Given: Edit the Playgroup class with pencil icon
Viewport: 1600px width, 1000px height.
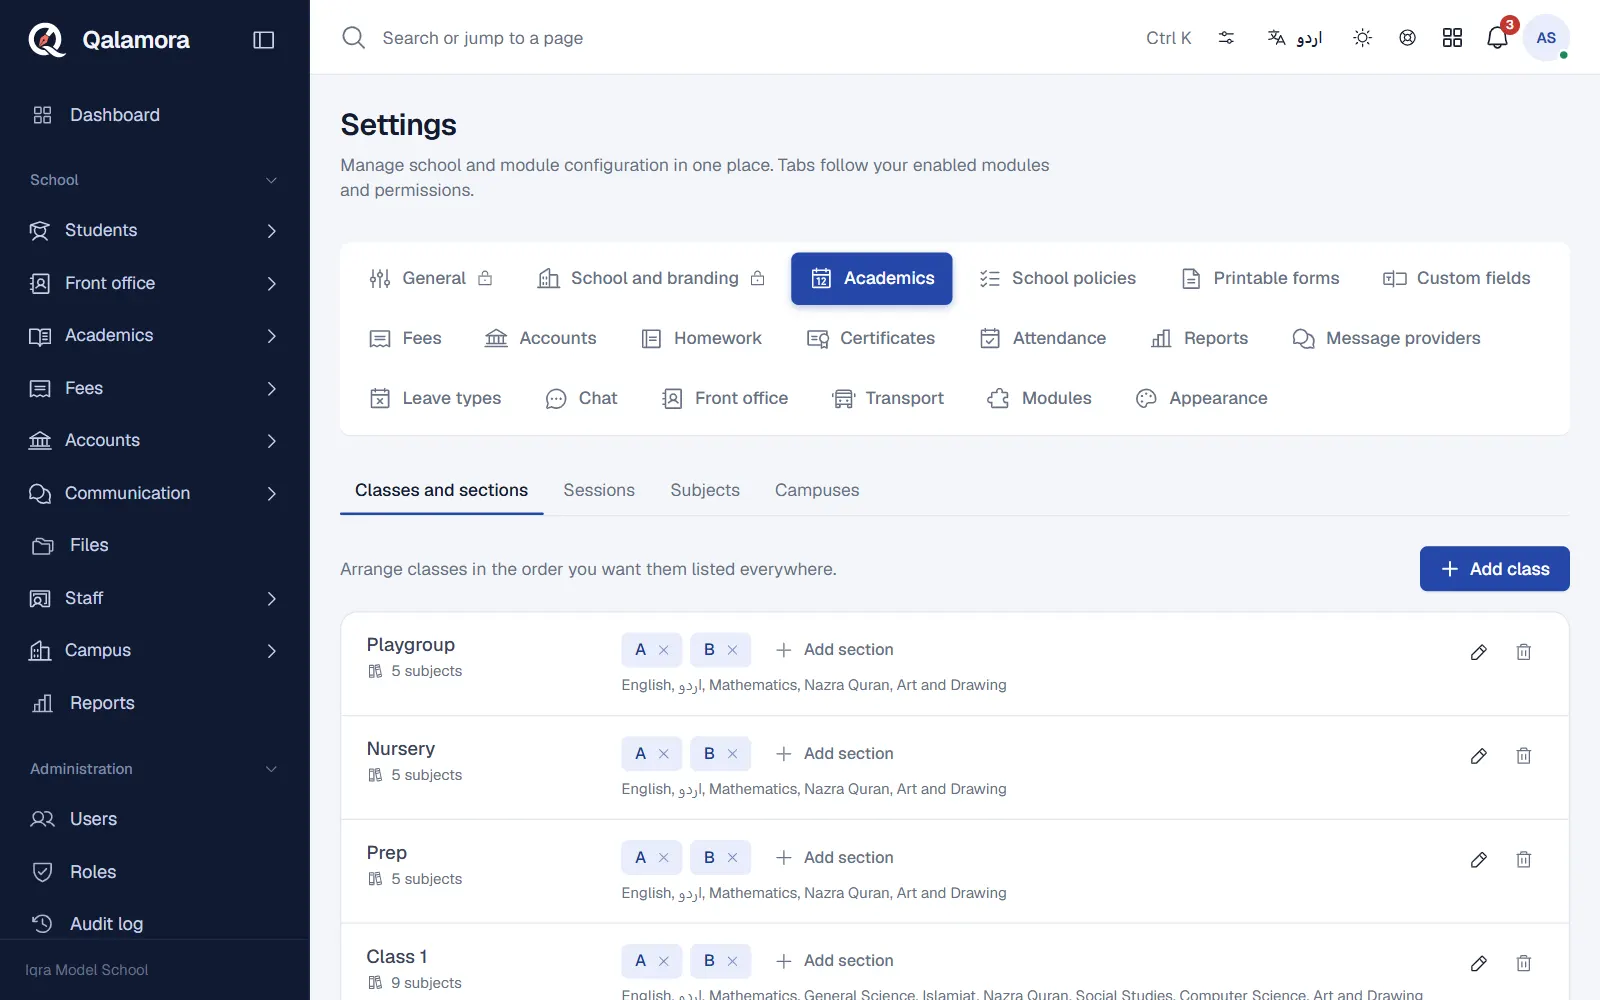Looking at the screenshot, I should pyautogui.click(x=1478, y=652).
